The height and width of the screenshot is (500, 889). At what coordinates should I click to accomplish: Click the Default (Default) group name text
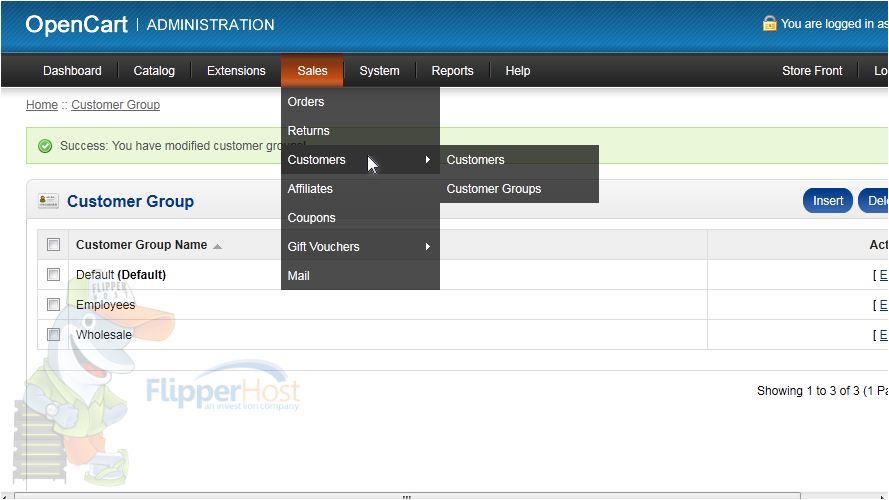(121, 275)
